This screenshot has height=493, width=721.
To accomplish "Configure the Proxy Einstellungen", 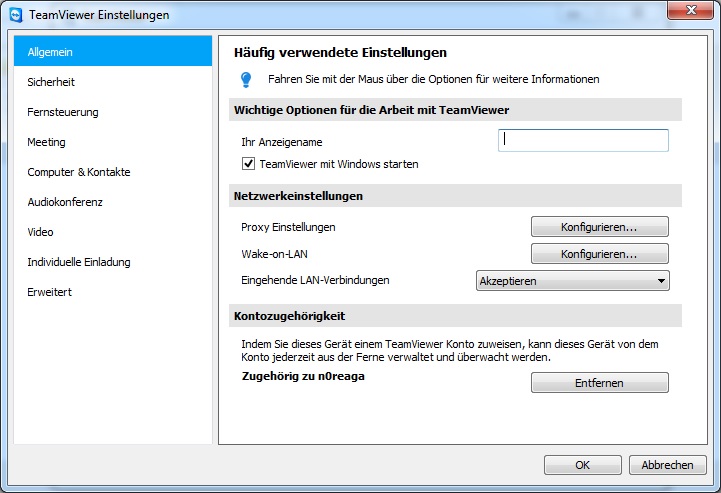I will click(x=600, y=227).
